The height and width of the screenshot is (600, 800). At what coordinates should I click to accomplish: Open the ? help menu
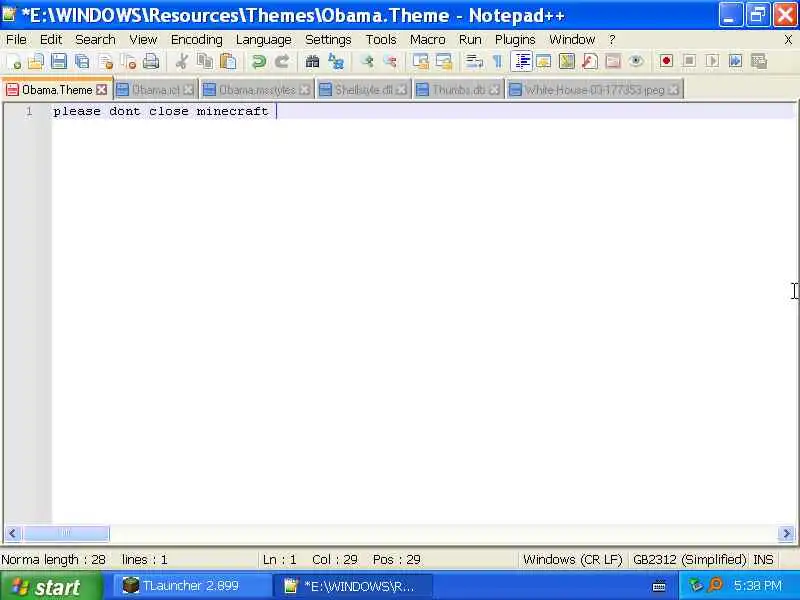click(612, 39)
